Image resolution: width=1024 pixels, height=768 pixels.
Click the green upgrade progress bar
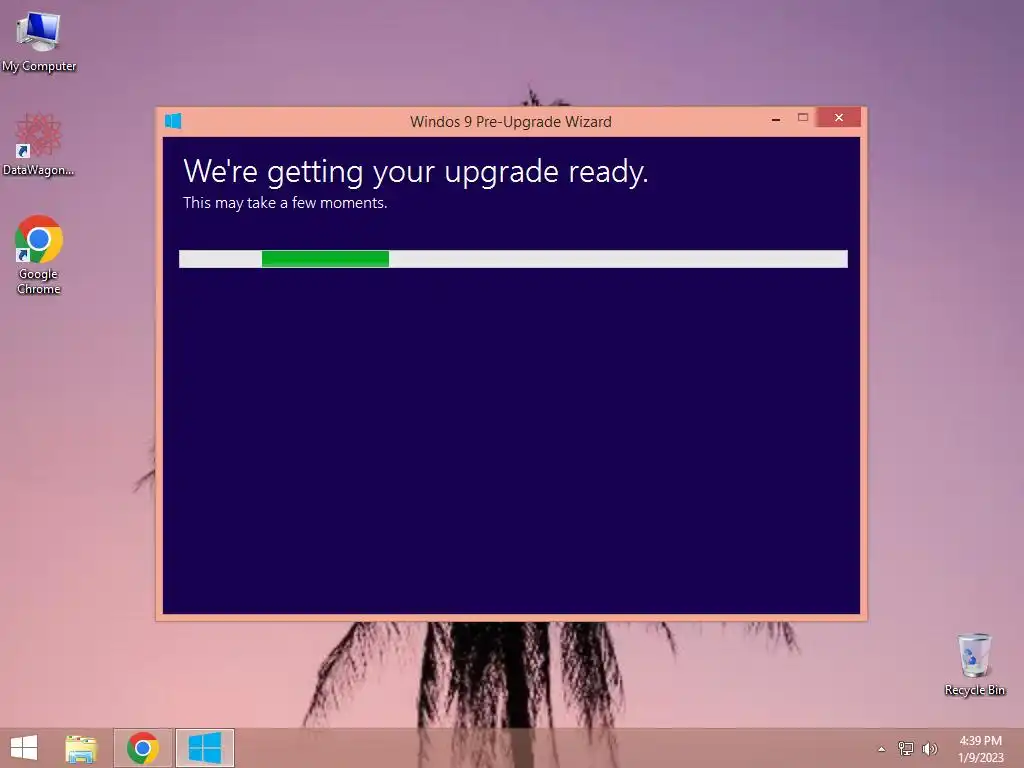(x=513, y=259)
